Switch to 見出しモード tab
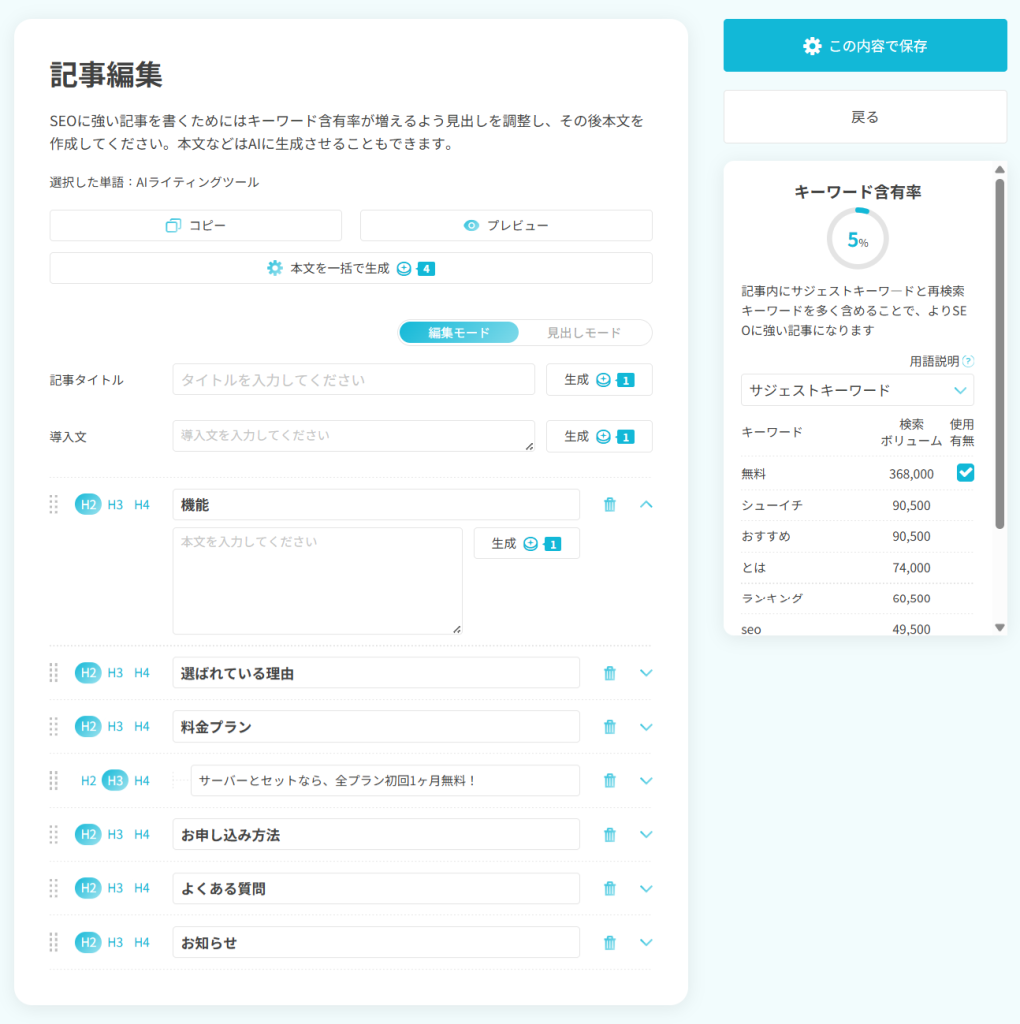Viewport: 1020px width, 1024px height. [584, 333]
